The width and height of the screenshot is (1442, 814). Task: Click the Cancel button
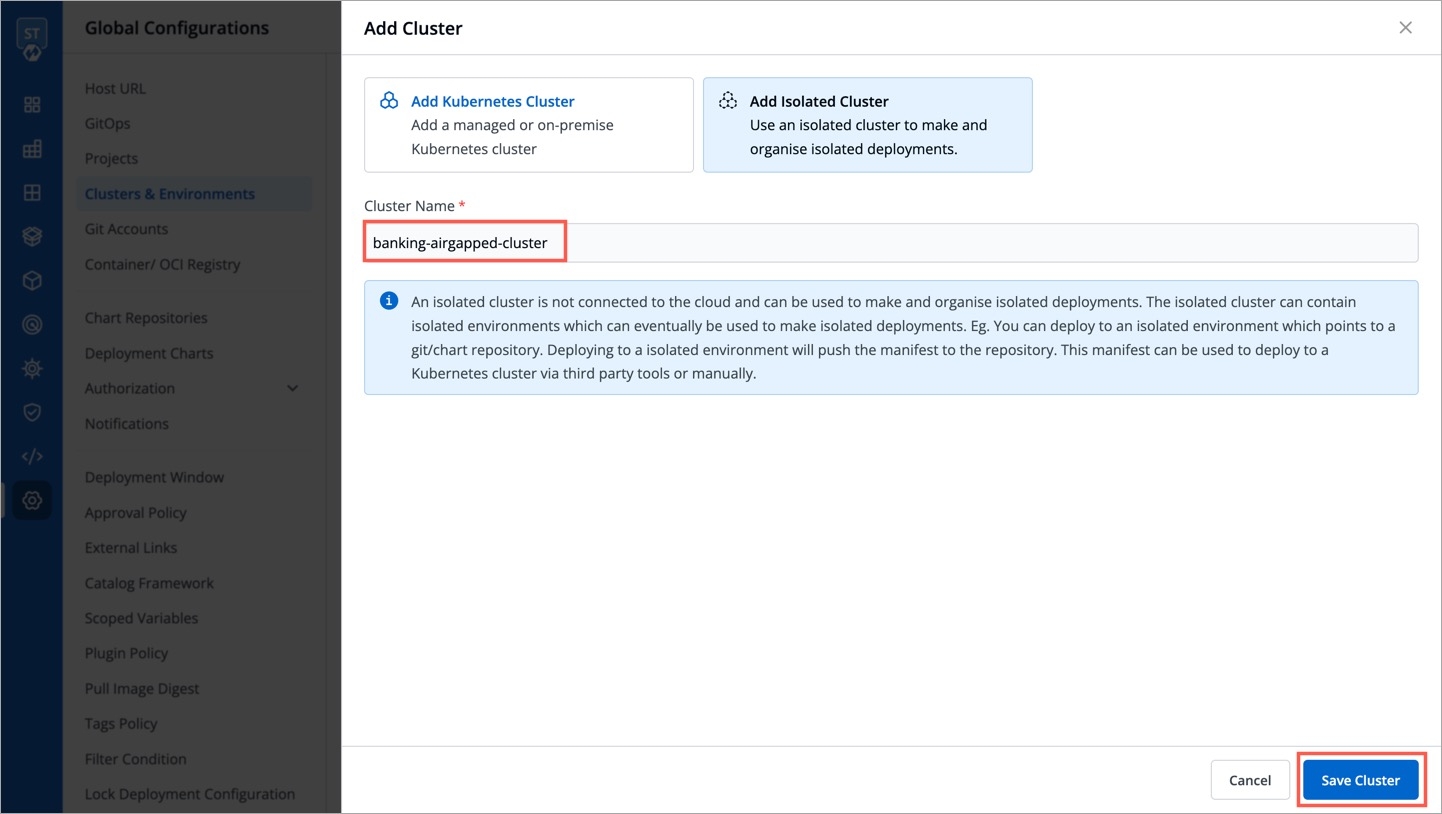point(1250,780)
